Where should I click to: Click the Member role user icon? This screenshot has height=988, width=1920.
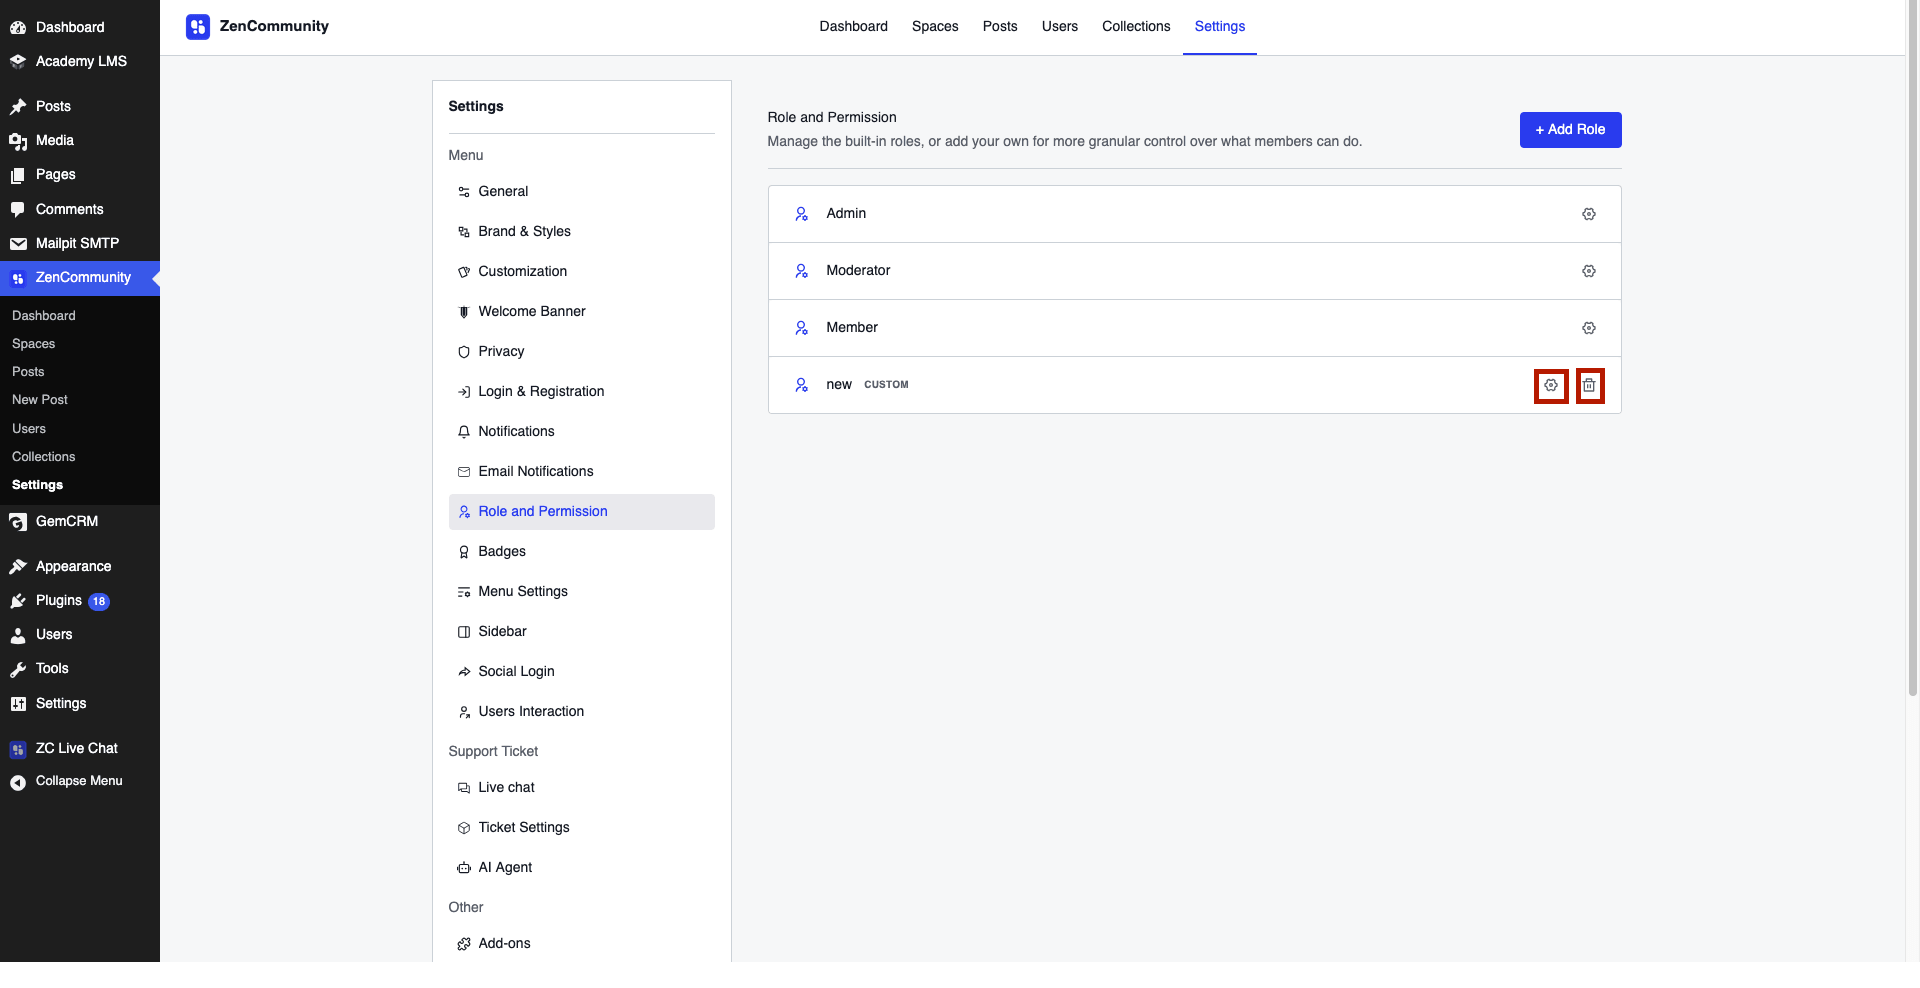click(x=801, y=328)
